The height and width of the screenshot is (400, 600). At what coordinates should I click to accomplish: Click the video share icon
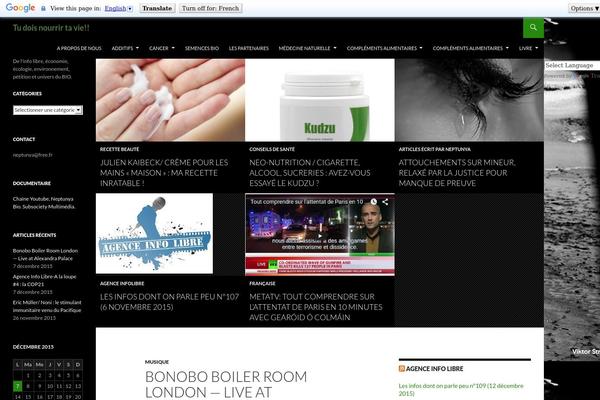click(385, 202)
